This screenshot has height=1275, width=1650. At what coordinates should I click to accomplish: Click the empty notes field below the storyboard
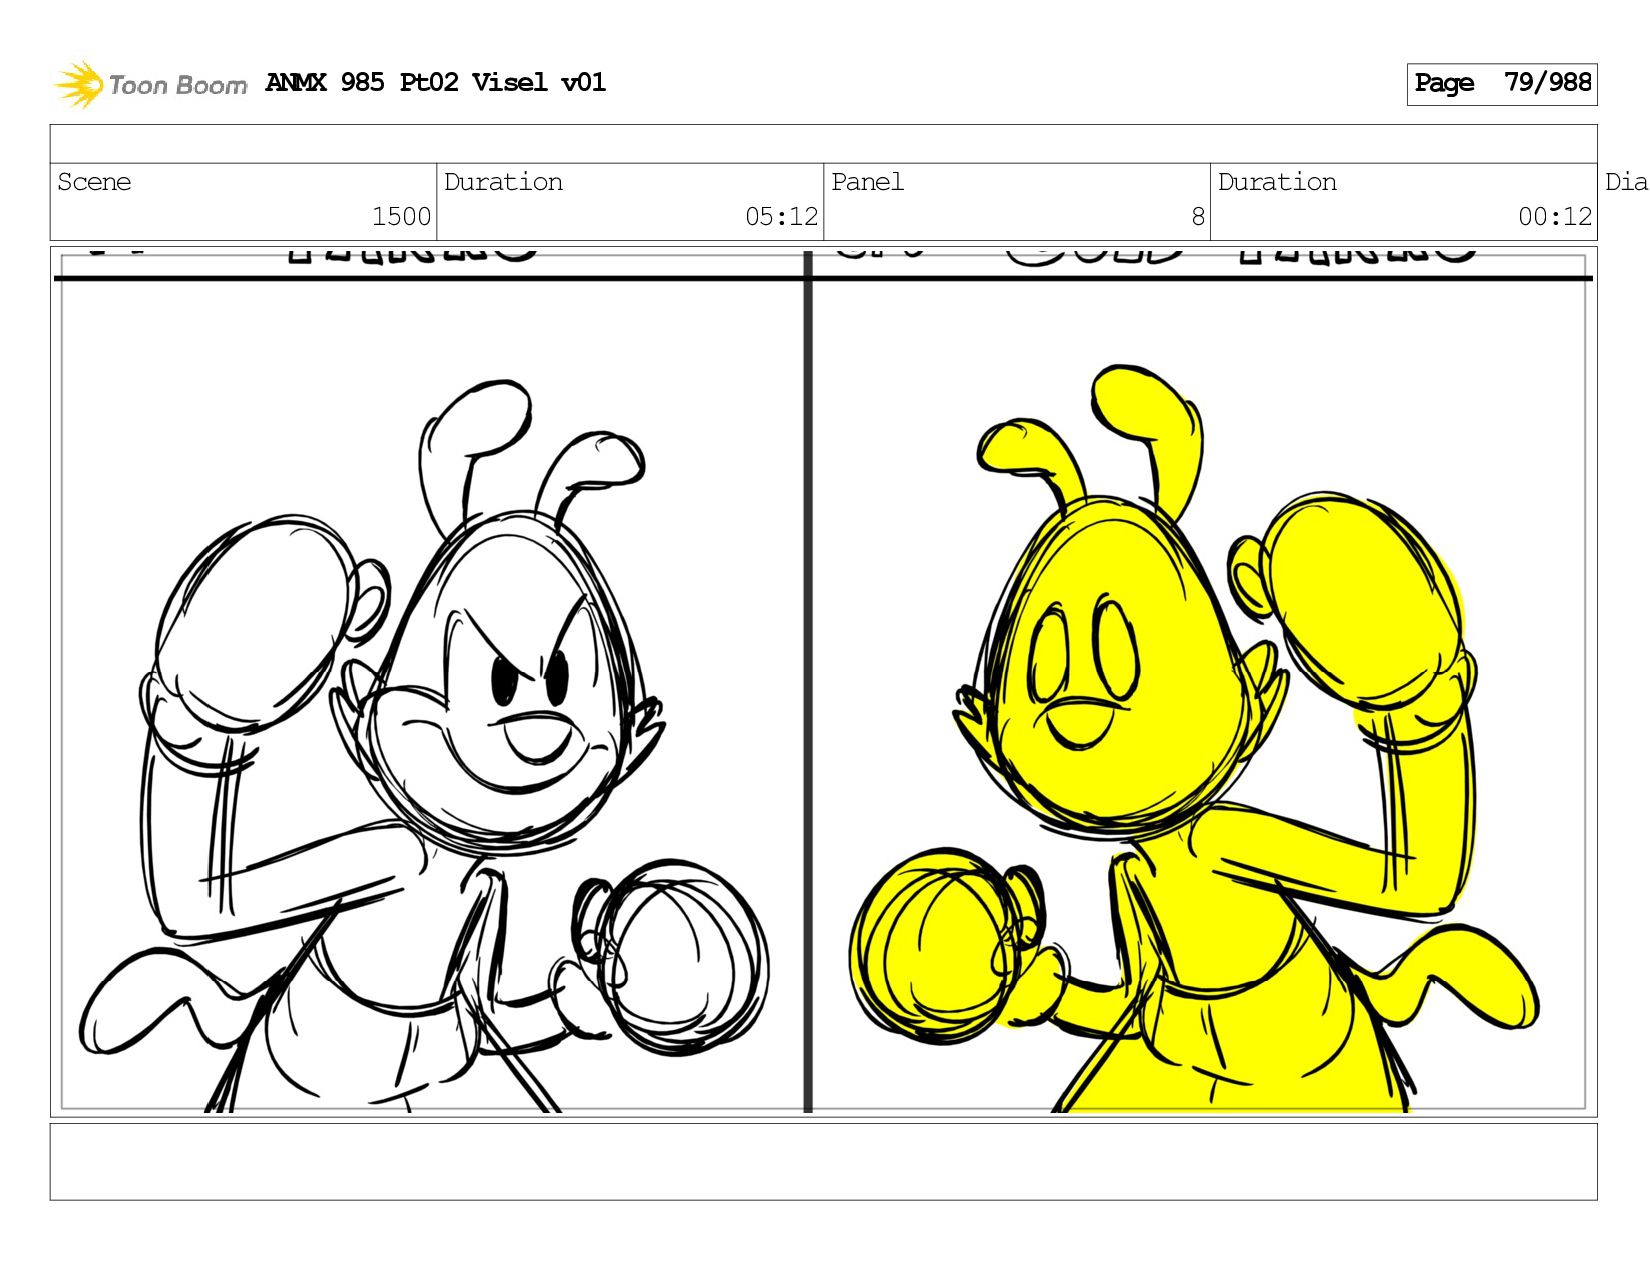pyautogui.click(x=823, y=1162)
